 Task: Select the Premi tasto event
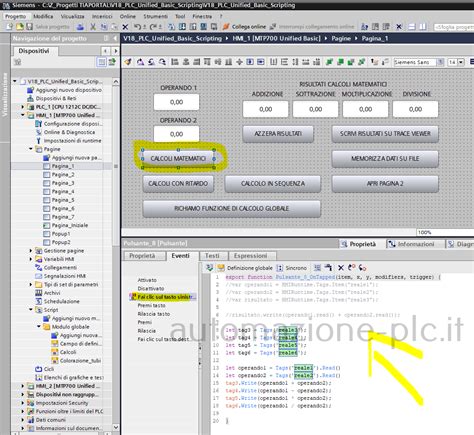pyautogui.click(x=151, y=305)
